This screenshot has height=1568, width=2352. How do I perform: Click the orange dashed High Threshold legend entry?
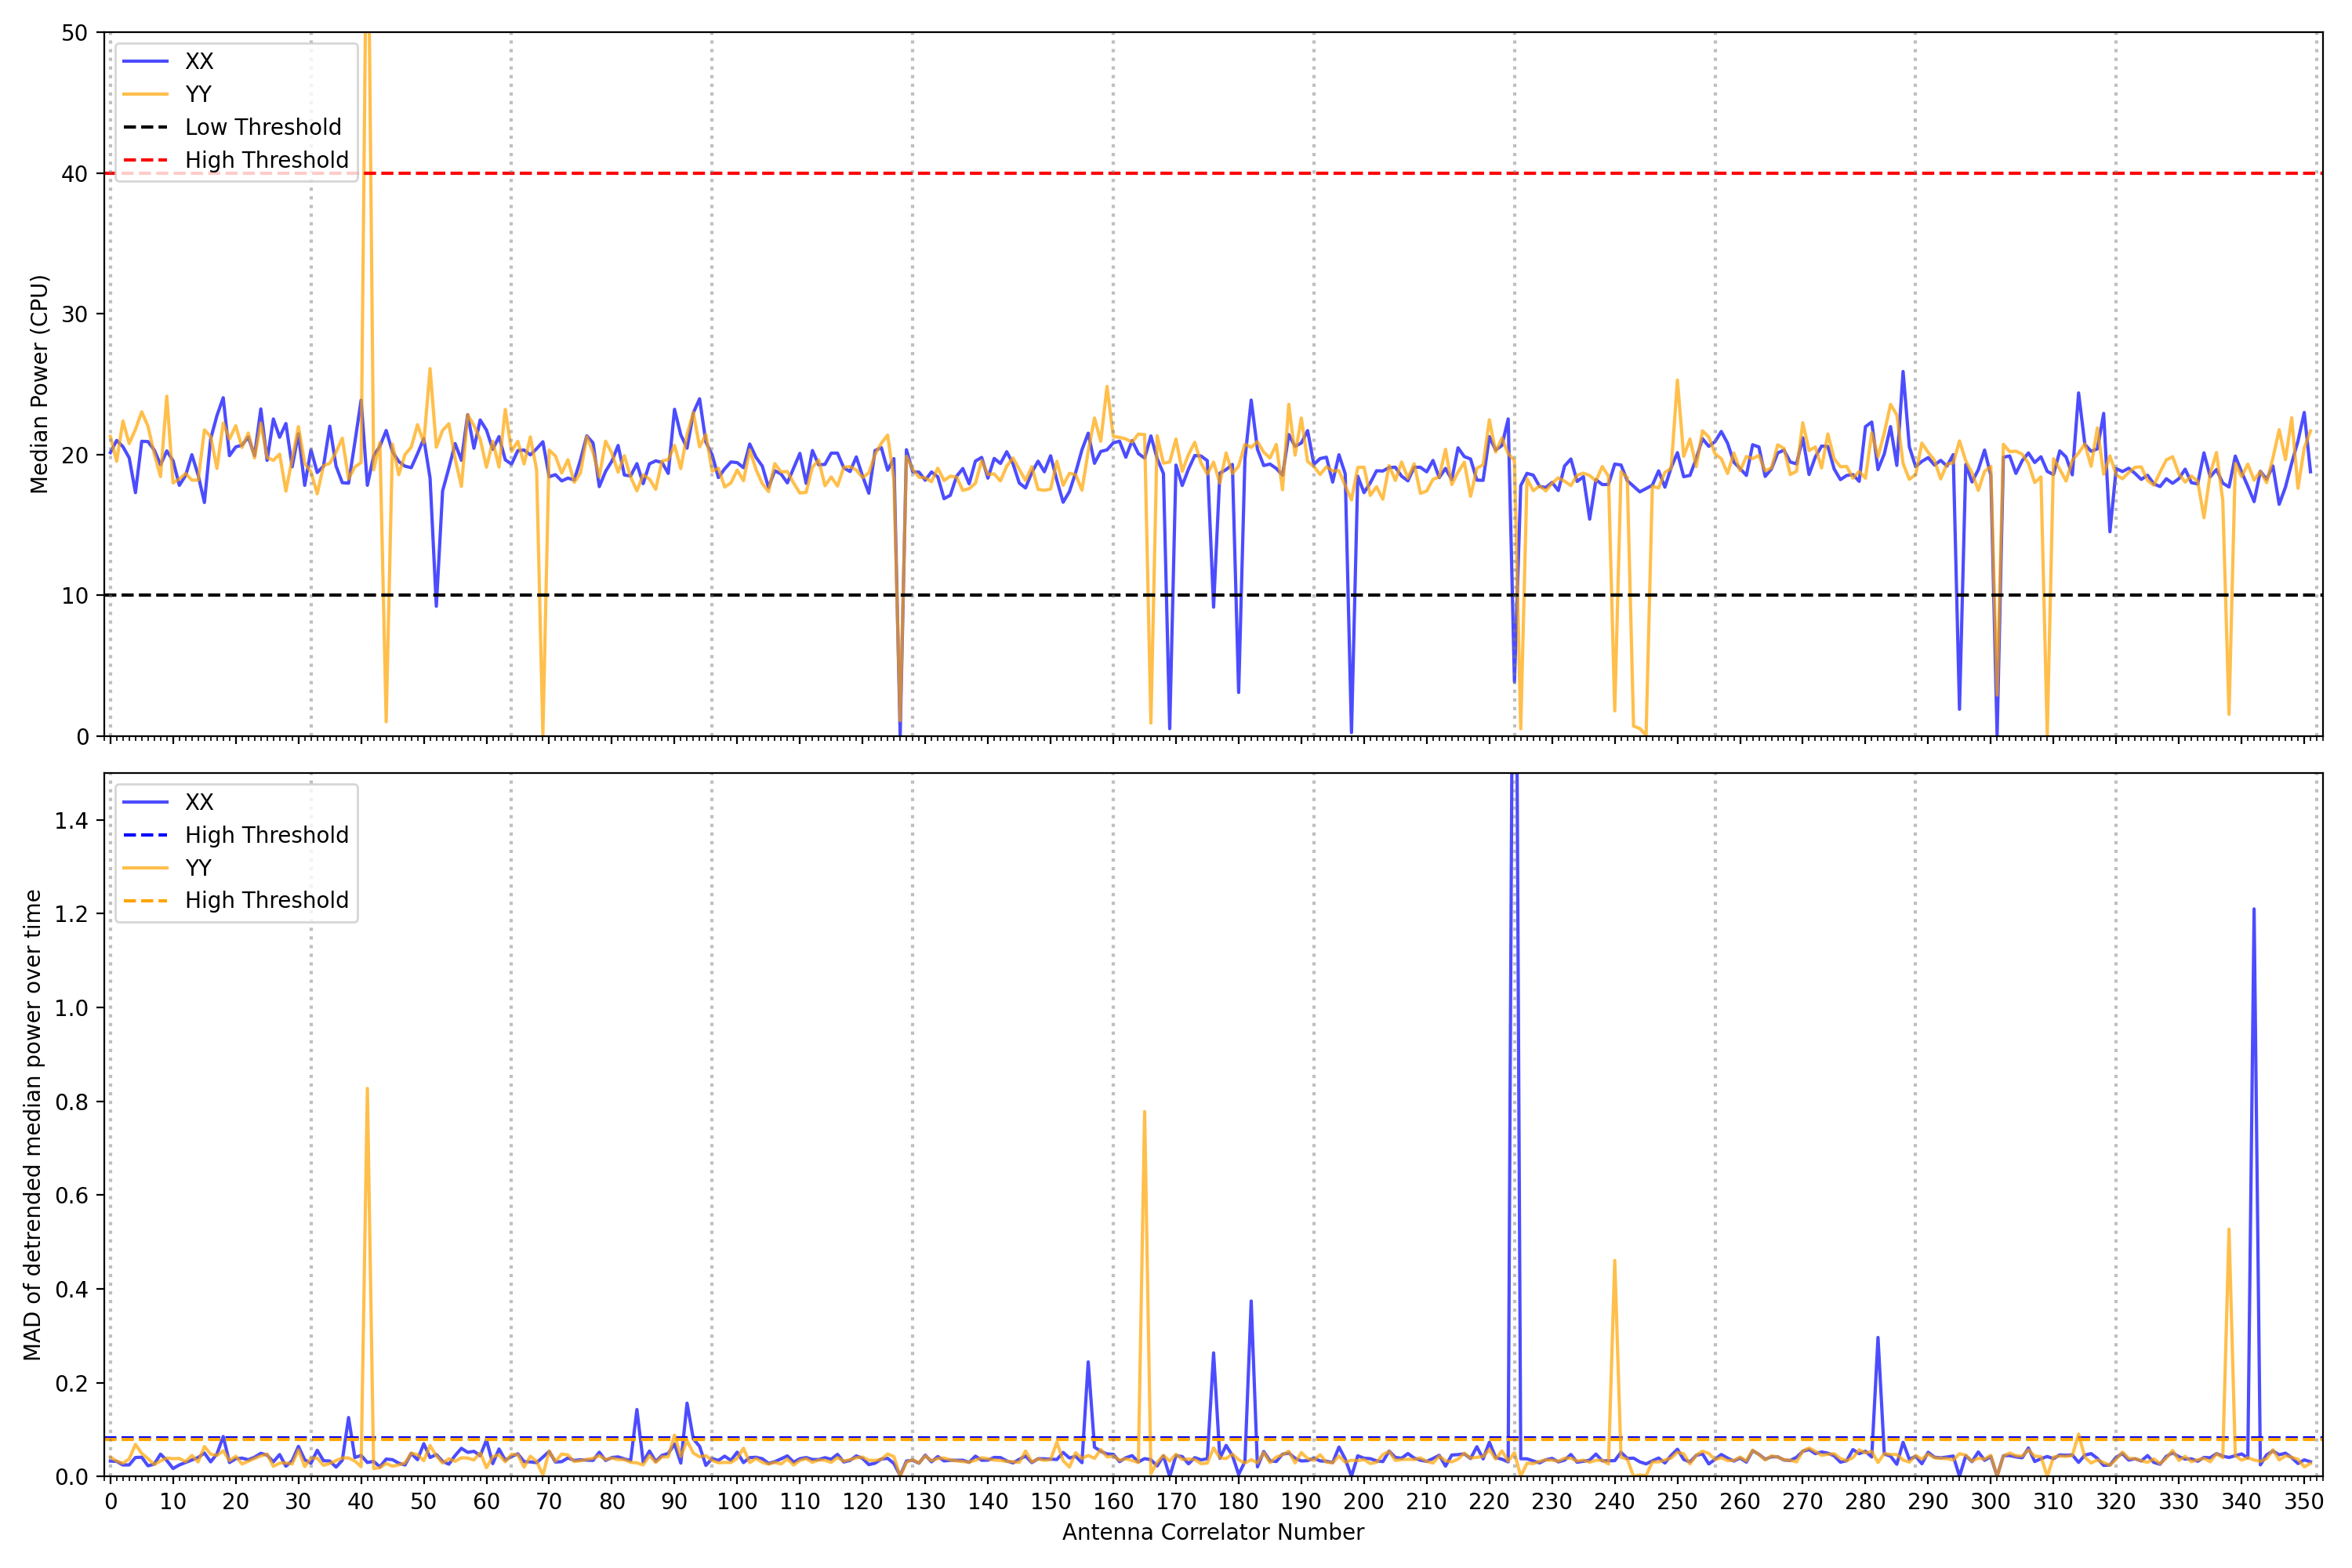(266, 900)
